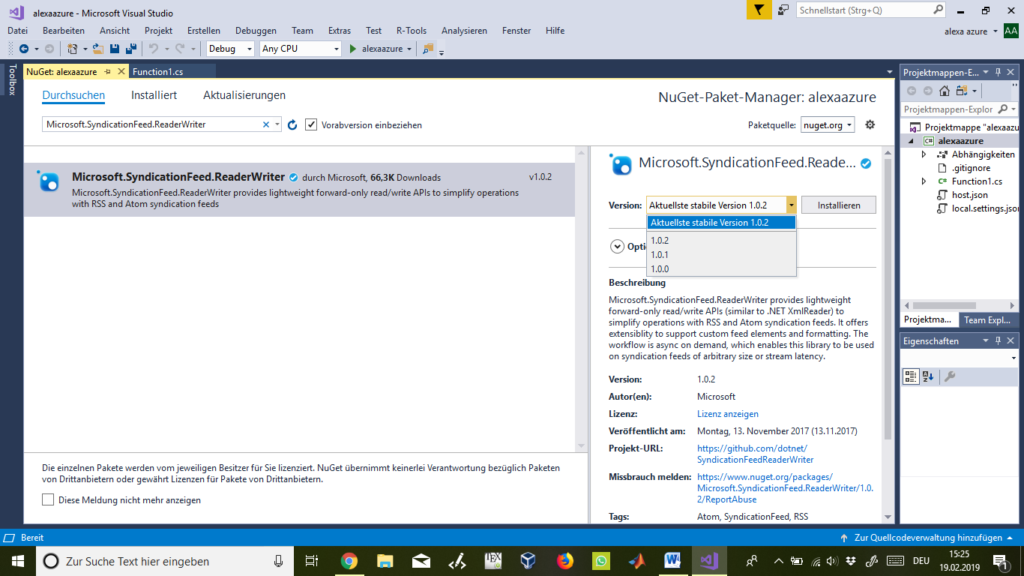
Task: Click the navigate backward toolbar arrow
Action: pyautogui.click(x=24, y=49)
